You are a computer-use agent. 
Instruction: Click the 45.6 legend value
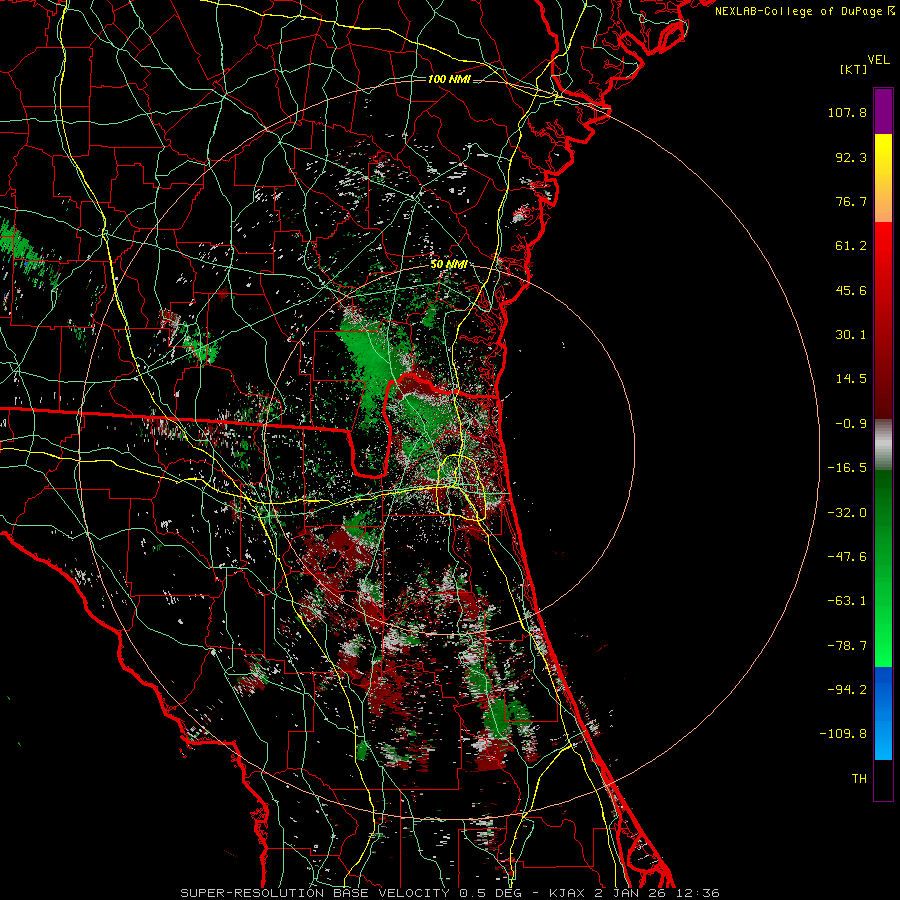pos(851,290)
